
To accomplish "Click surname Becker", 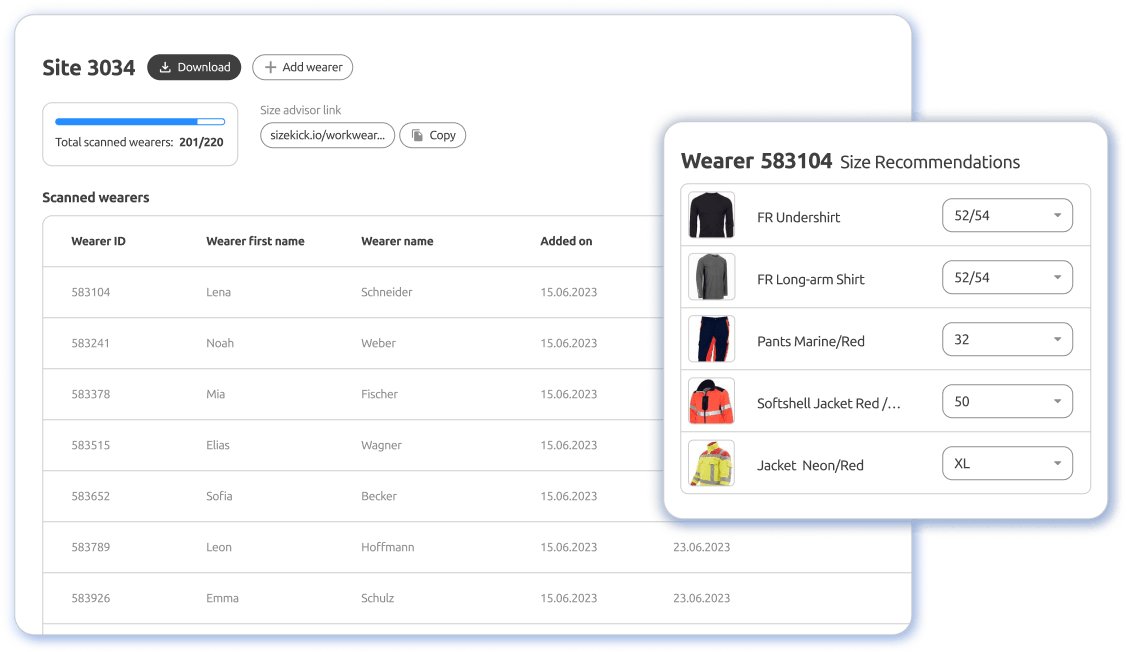I will 379,496.
